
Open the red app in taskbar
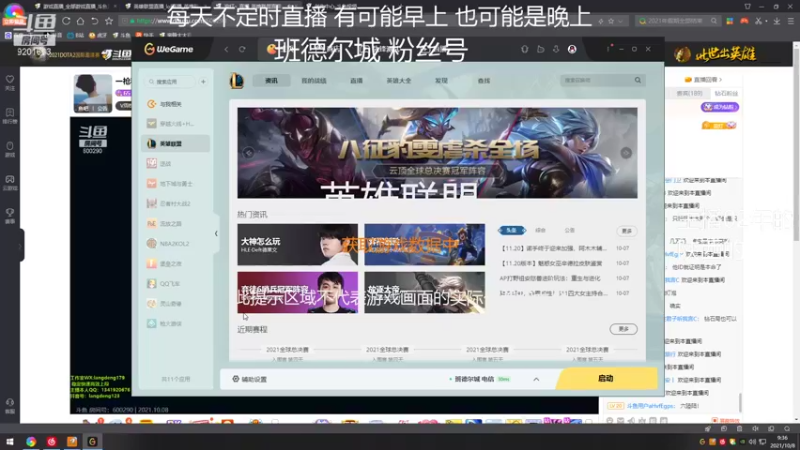click(52, 441)
